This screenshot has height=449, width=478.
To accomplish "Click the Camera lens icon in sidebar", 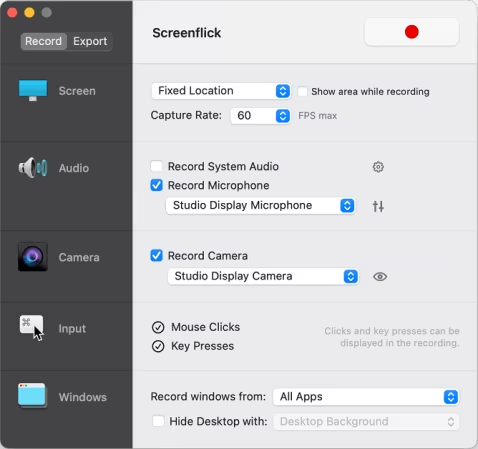I will pos(33,257).
